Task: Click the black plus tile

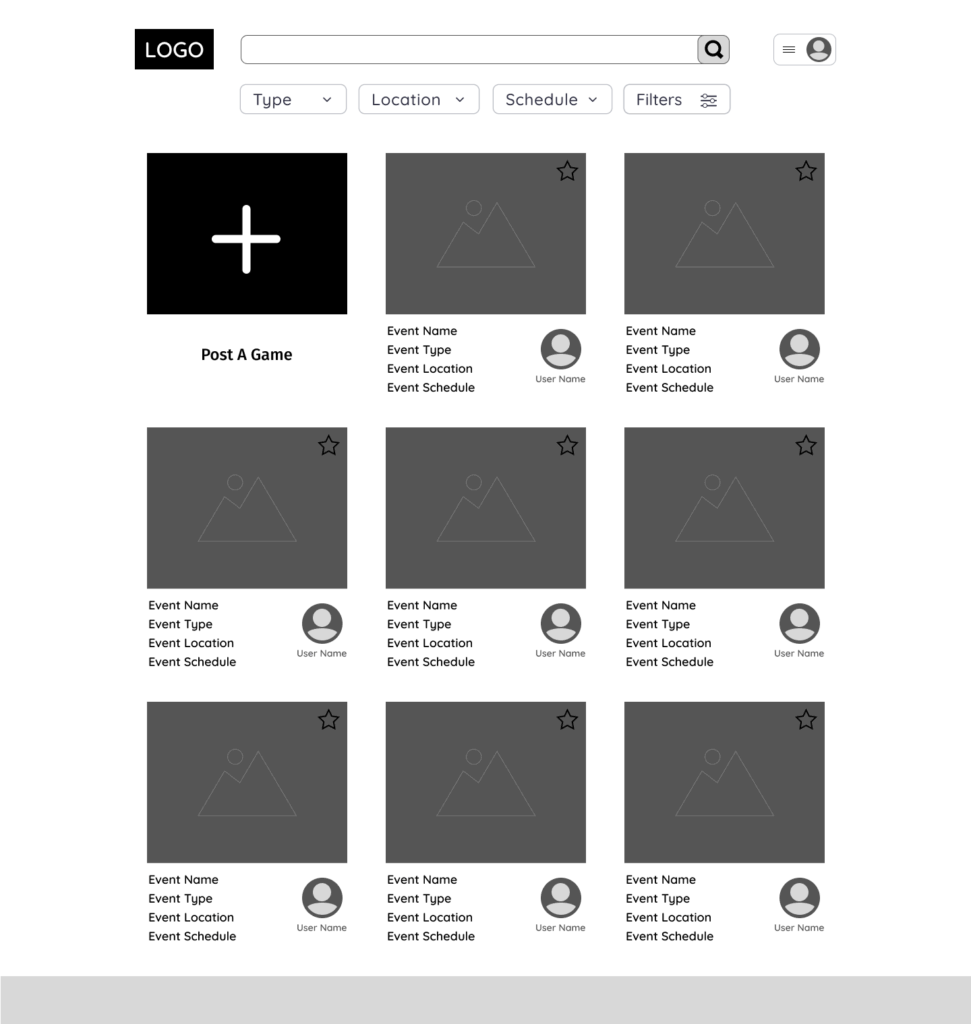Action: 247,234
